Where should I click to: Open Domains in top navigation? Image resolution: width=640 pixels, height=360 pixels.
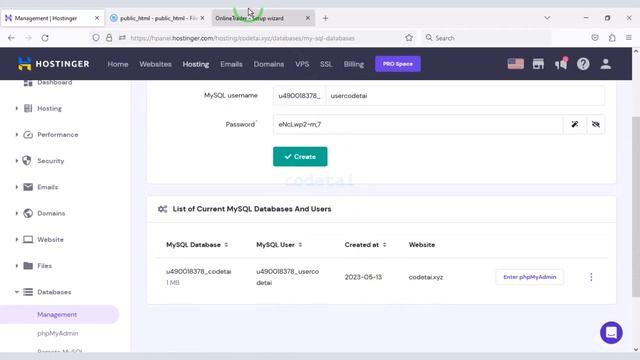[x=269, y=64]
